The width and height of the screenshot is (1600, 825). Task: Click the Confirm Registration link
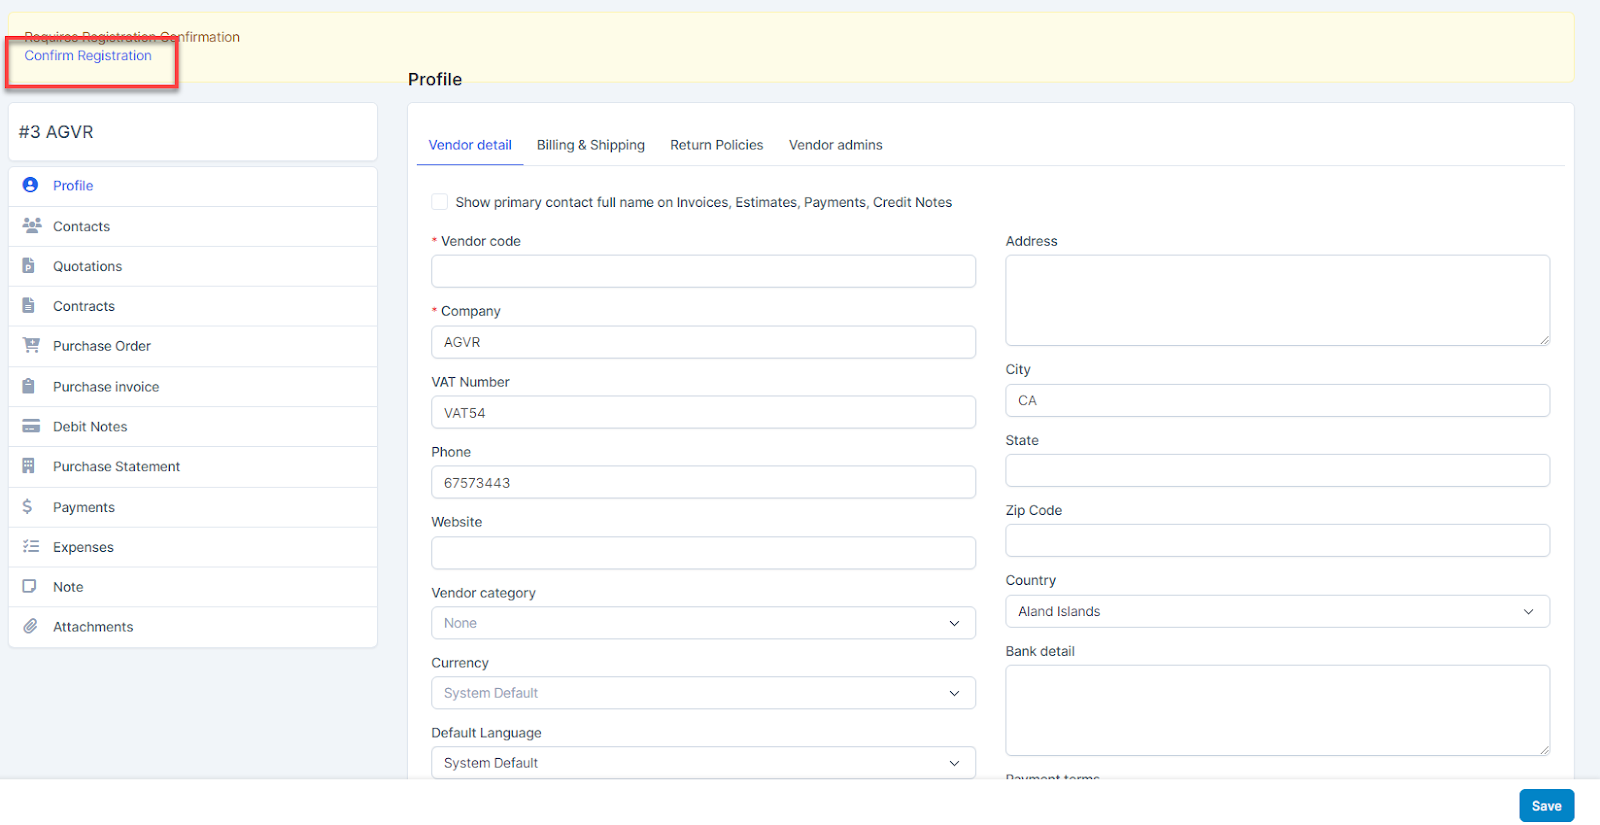(x=88, y=56)
